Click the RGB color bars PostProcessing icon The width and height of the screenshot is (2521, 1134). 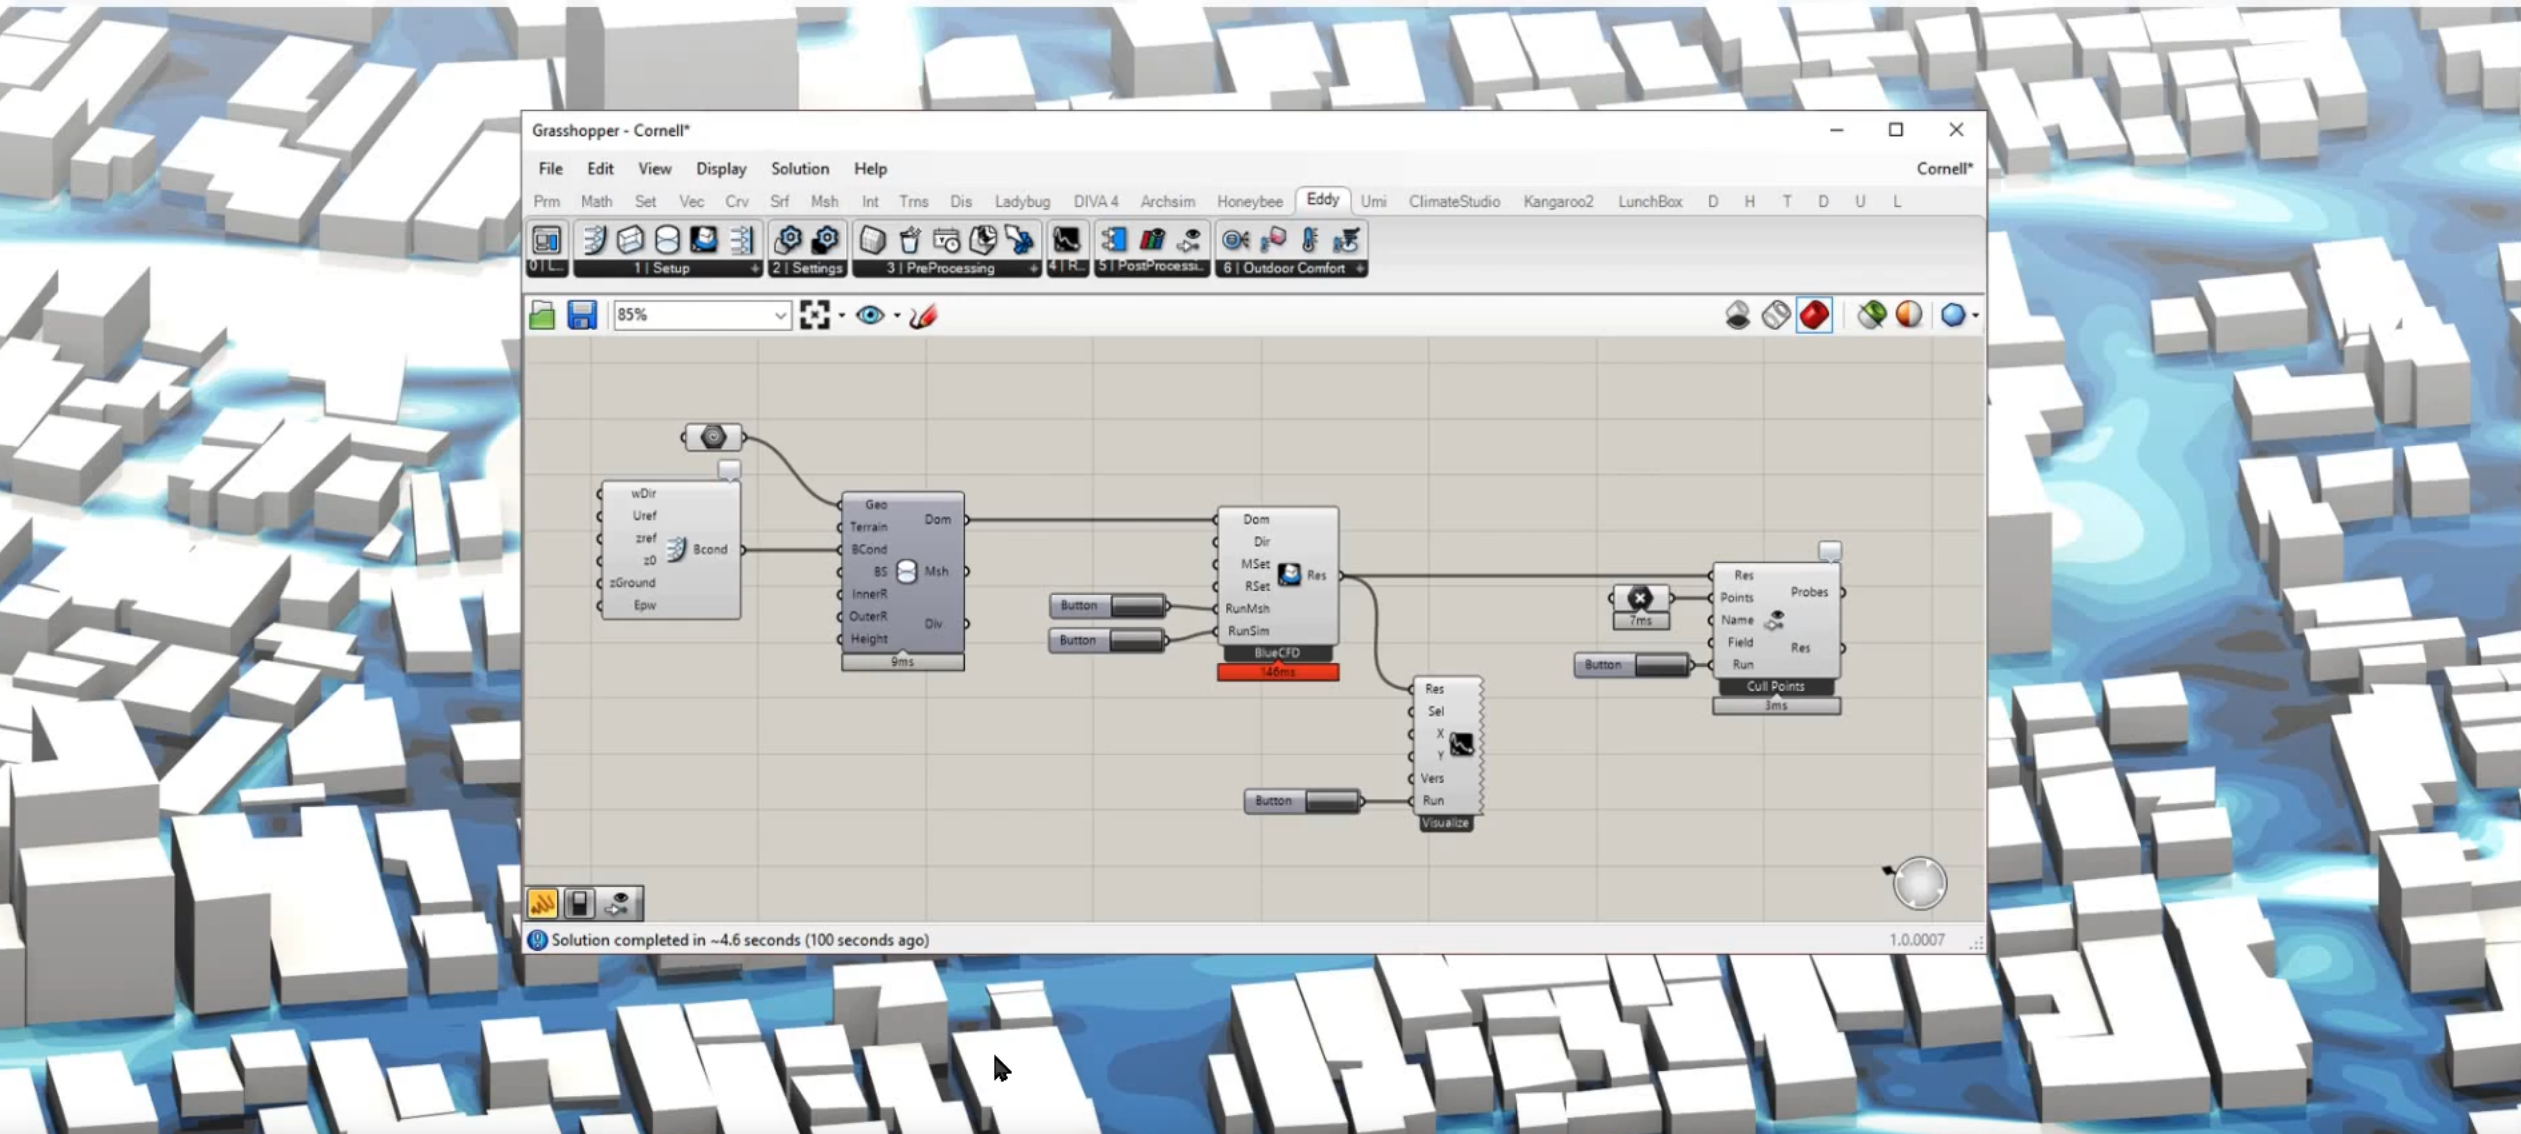1152,240
